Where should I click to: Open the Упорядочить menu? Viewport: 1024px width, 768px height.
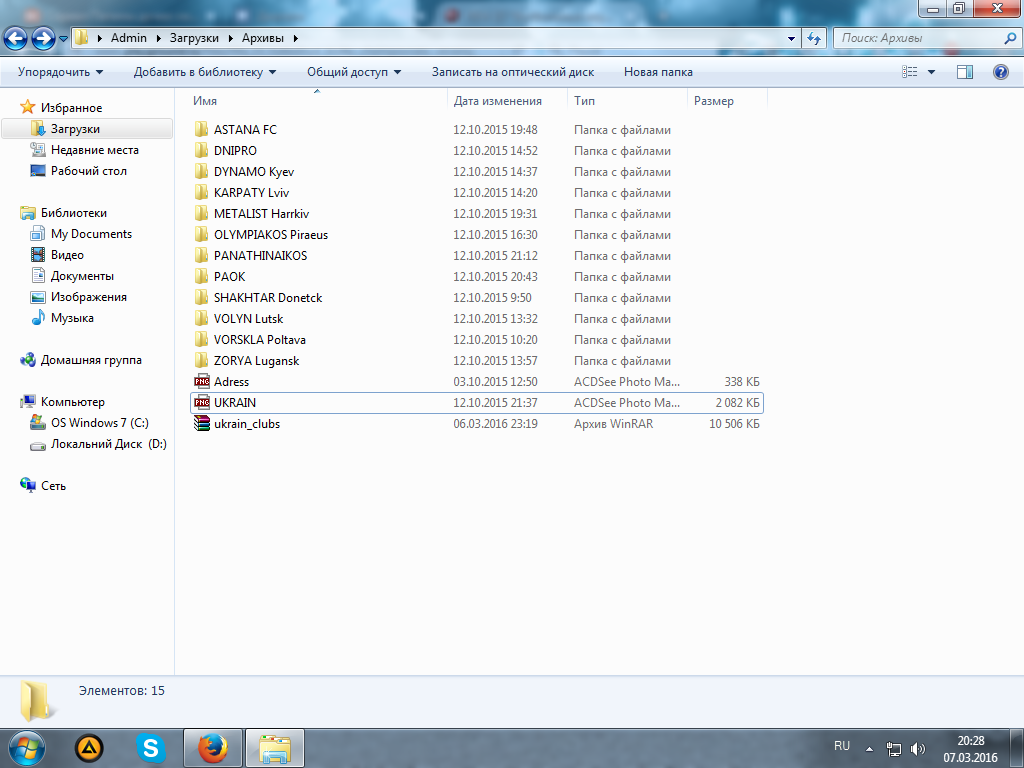[x=60, y=72]
